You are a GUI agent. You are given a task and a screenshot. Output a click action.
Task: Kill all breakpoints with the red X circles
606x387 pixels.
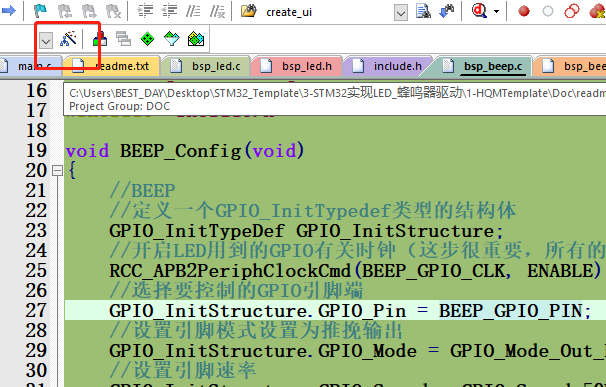point(597,11)
